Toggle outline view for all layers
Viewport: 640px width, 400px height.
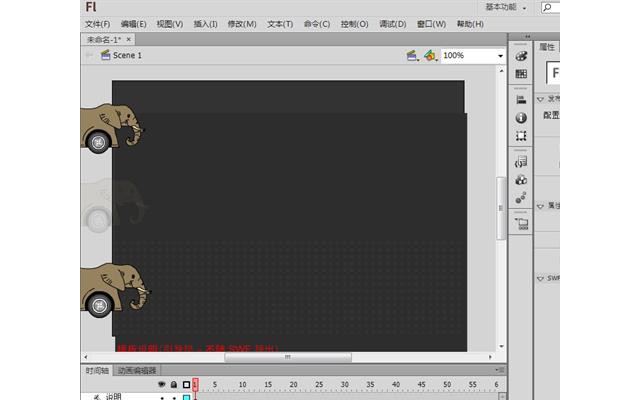(186, 384)
